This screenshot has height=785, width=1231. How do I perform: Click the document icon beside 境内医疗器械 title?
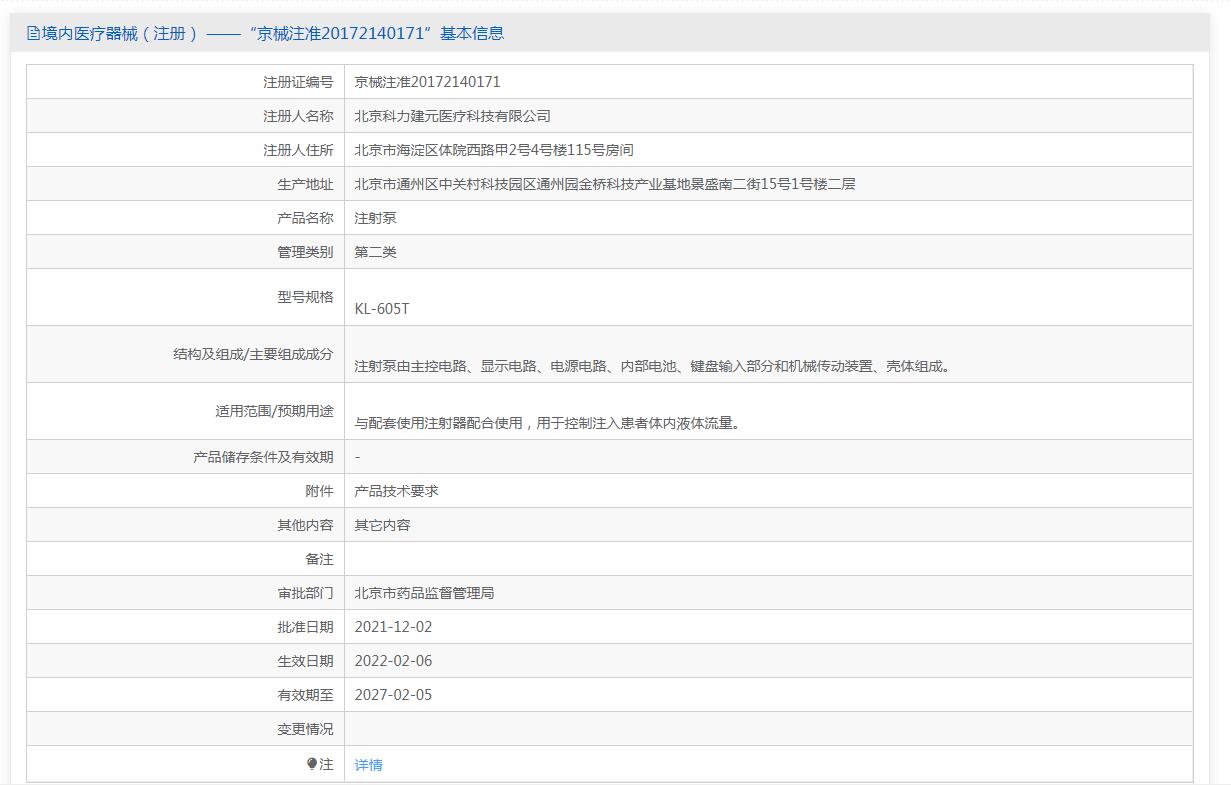pos(33,33)
